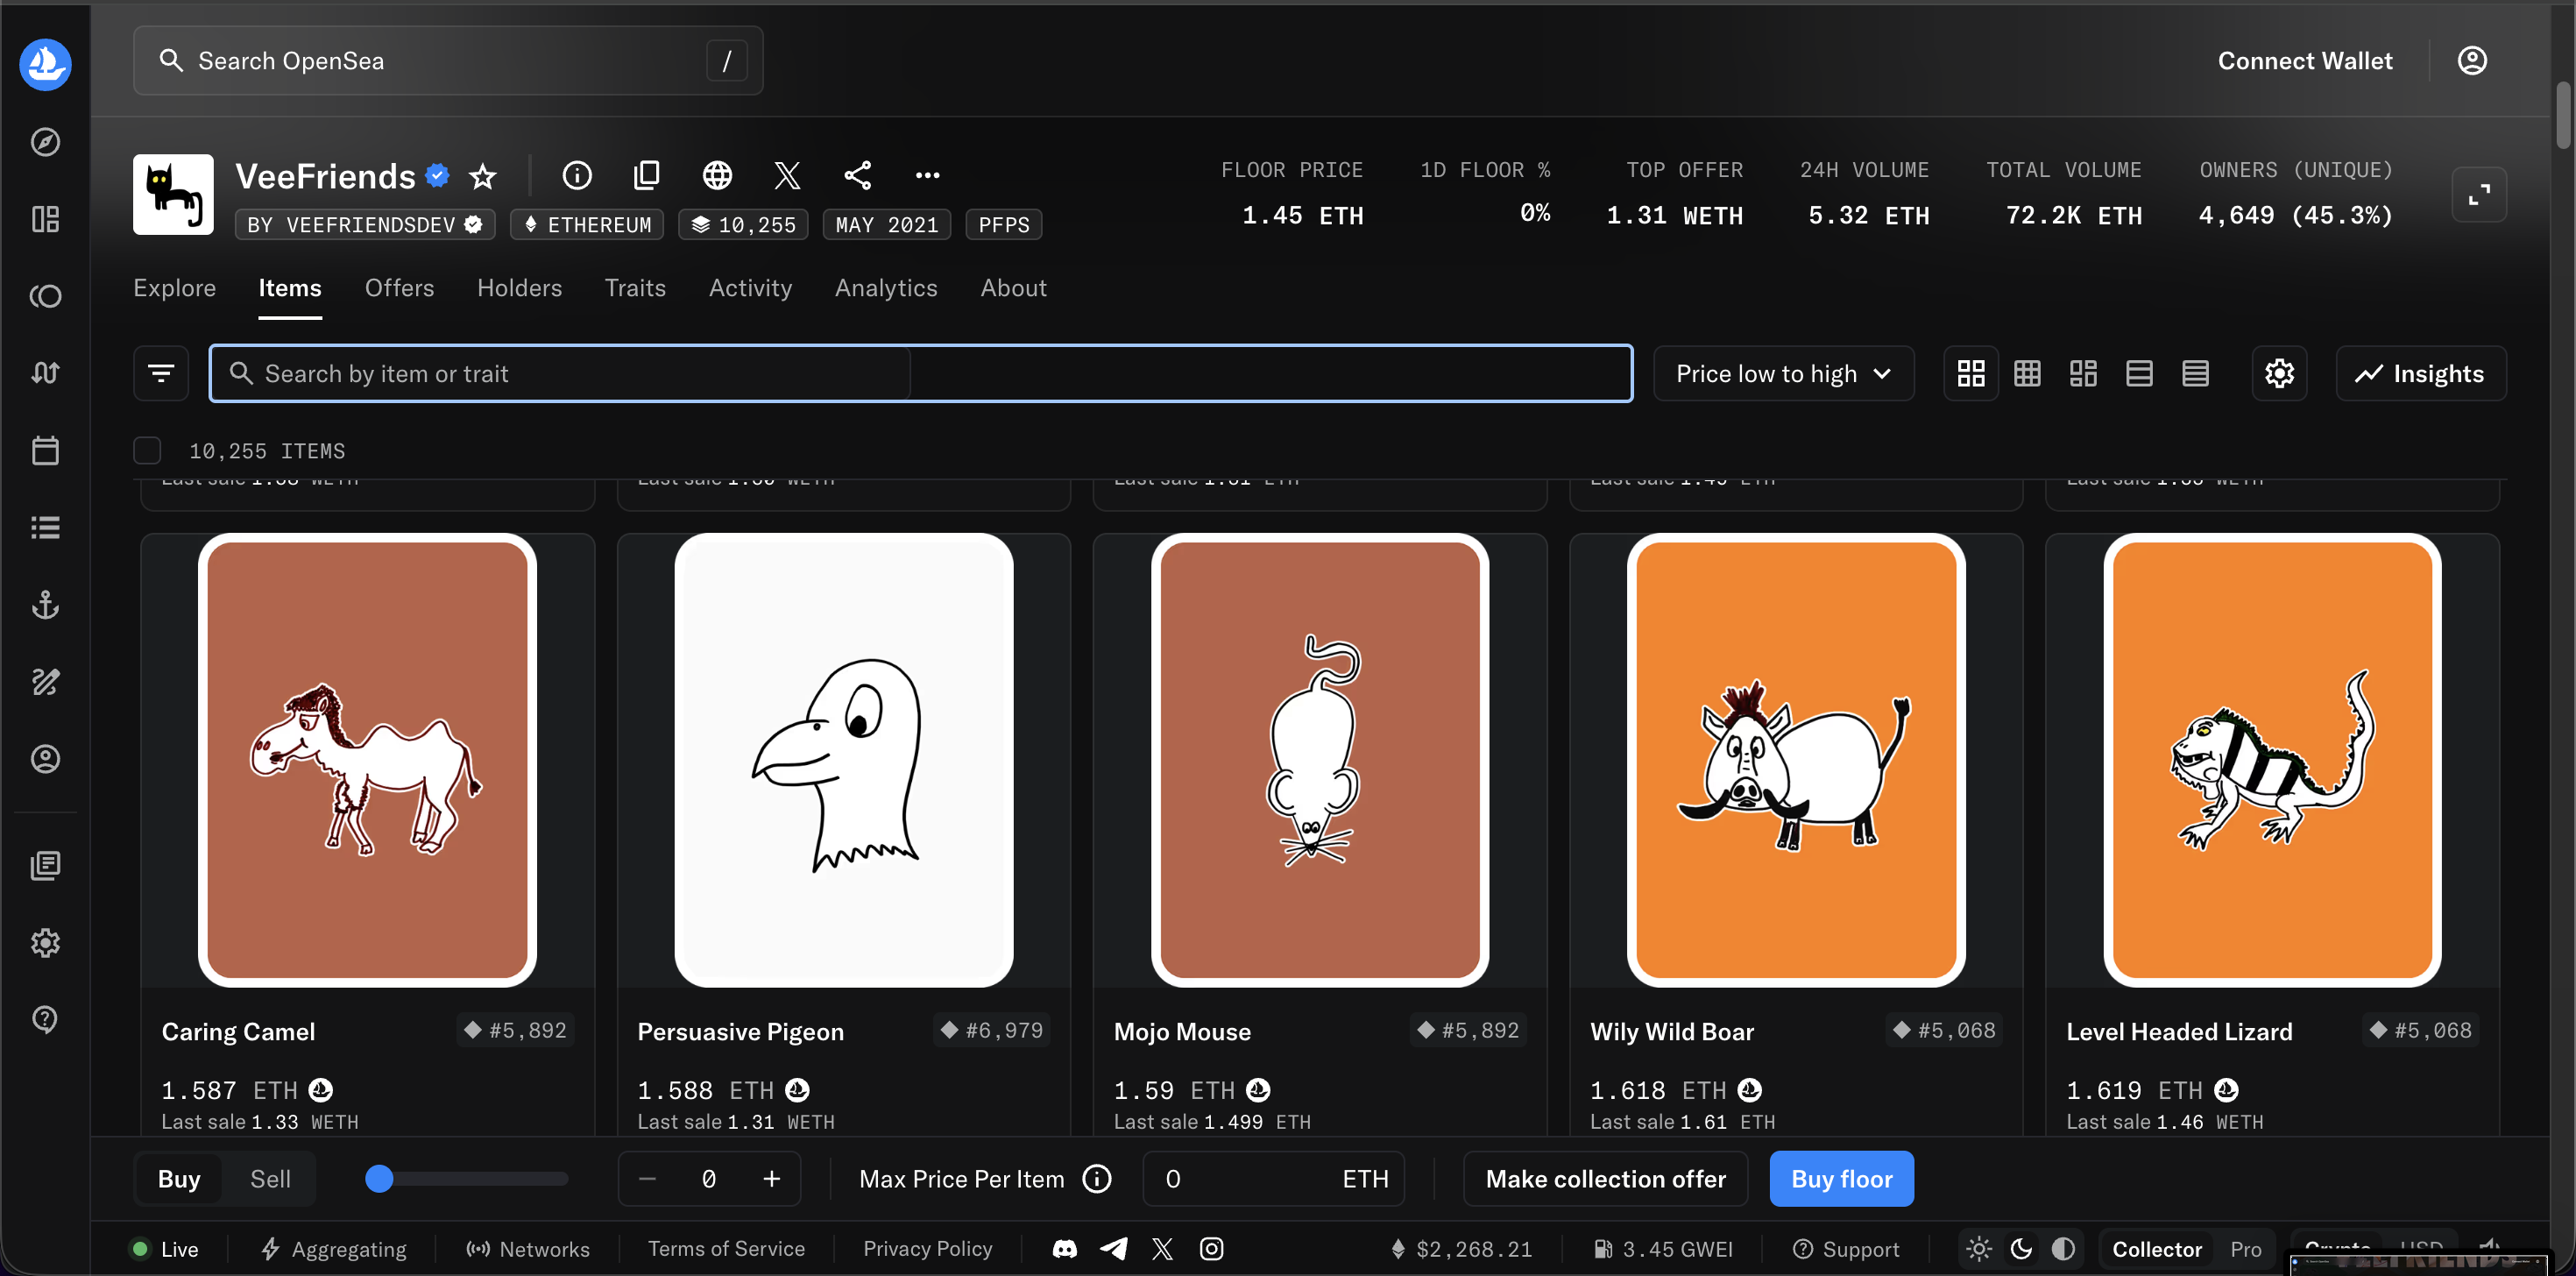This screenshot has height=1276, width=2576.
Task: Open the Discord icon in footer
Action: 1065,1249
